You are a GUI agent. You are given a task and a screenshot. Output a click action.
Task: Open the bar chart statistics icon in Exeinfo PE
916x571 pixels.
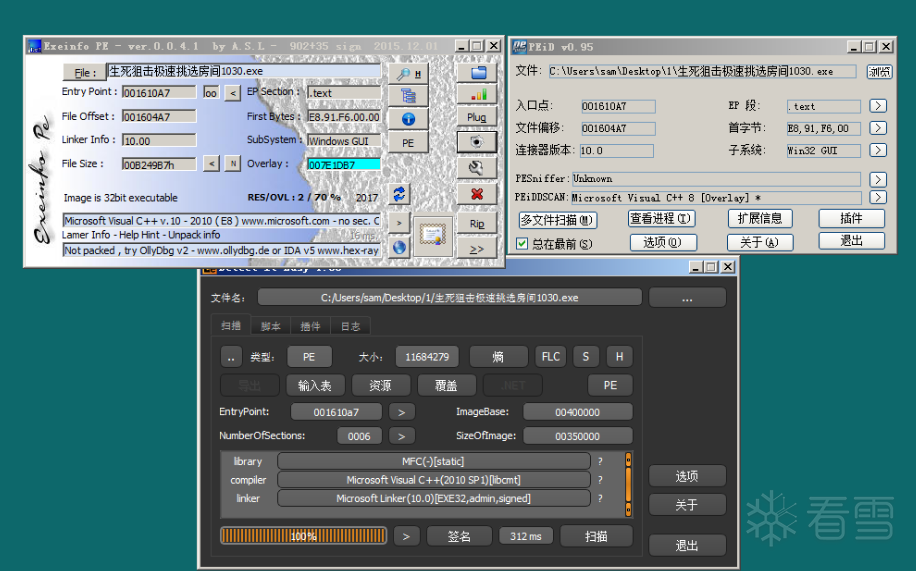coord(477,95)
